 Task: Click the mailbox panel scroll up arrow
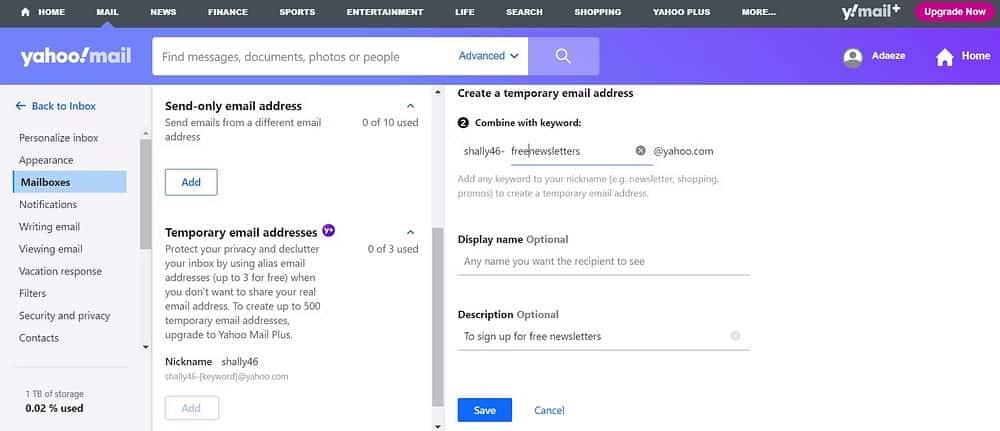[x=438, y=92]
